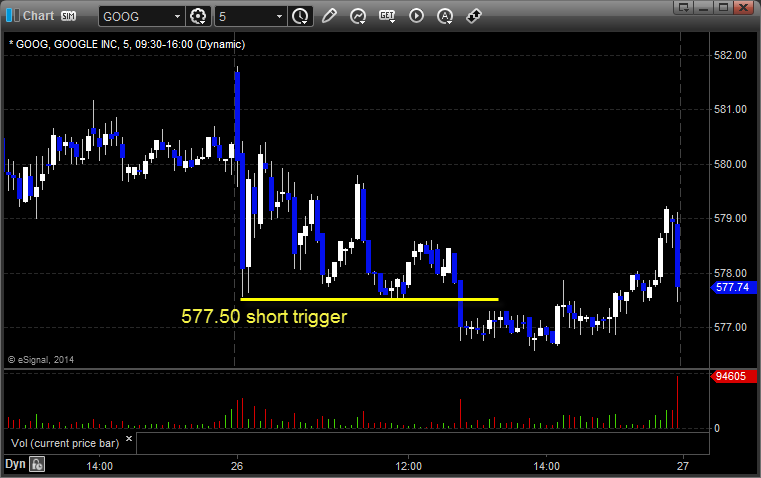Viewport: 761px width, 478px height.
Task: Open the GOOG symbol dropdown
Action: [177, 16]
